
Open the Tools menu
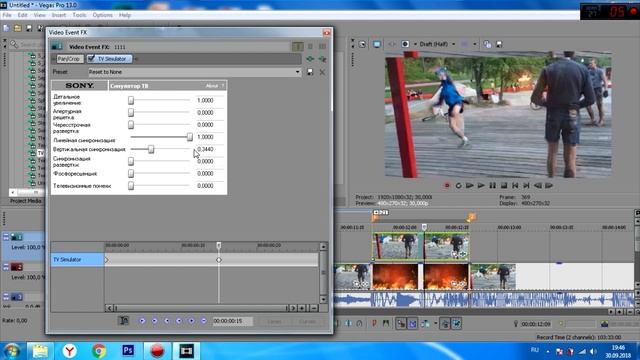[x=79, y=15]
